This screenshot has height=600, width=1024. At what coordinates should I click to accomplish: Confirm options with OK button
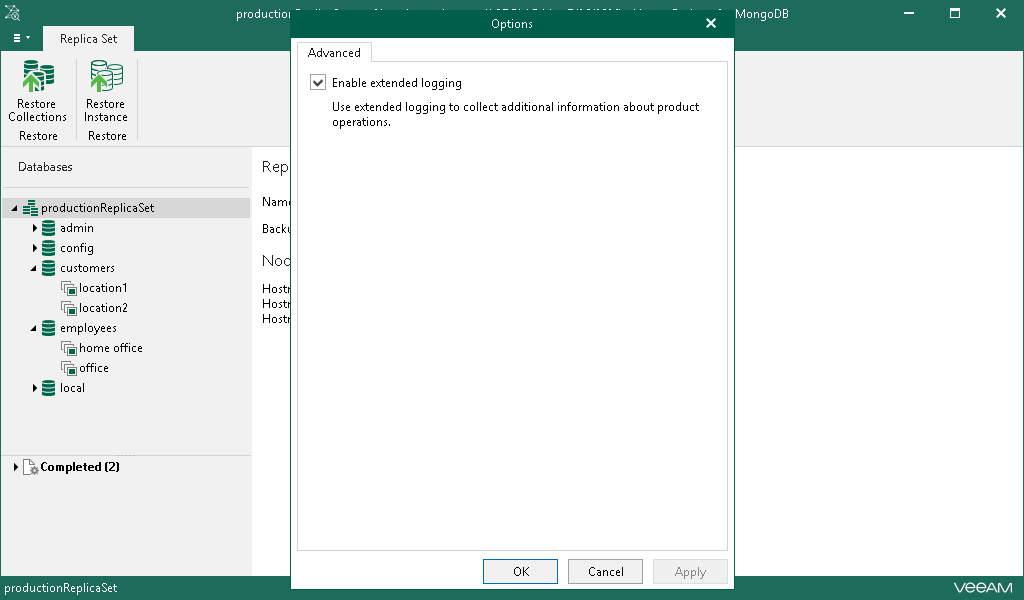point(520,571)
